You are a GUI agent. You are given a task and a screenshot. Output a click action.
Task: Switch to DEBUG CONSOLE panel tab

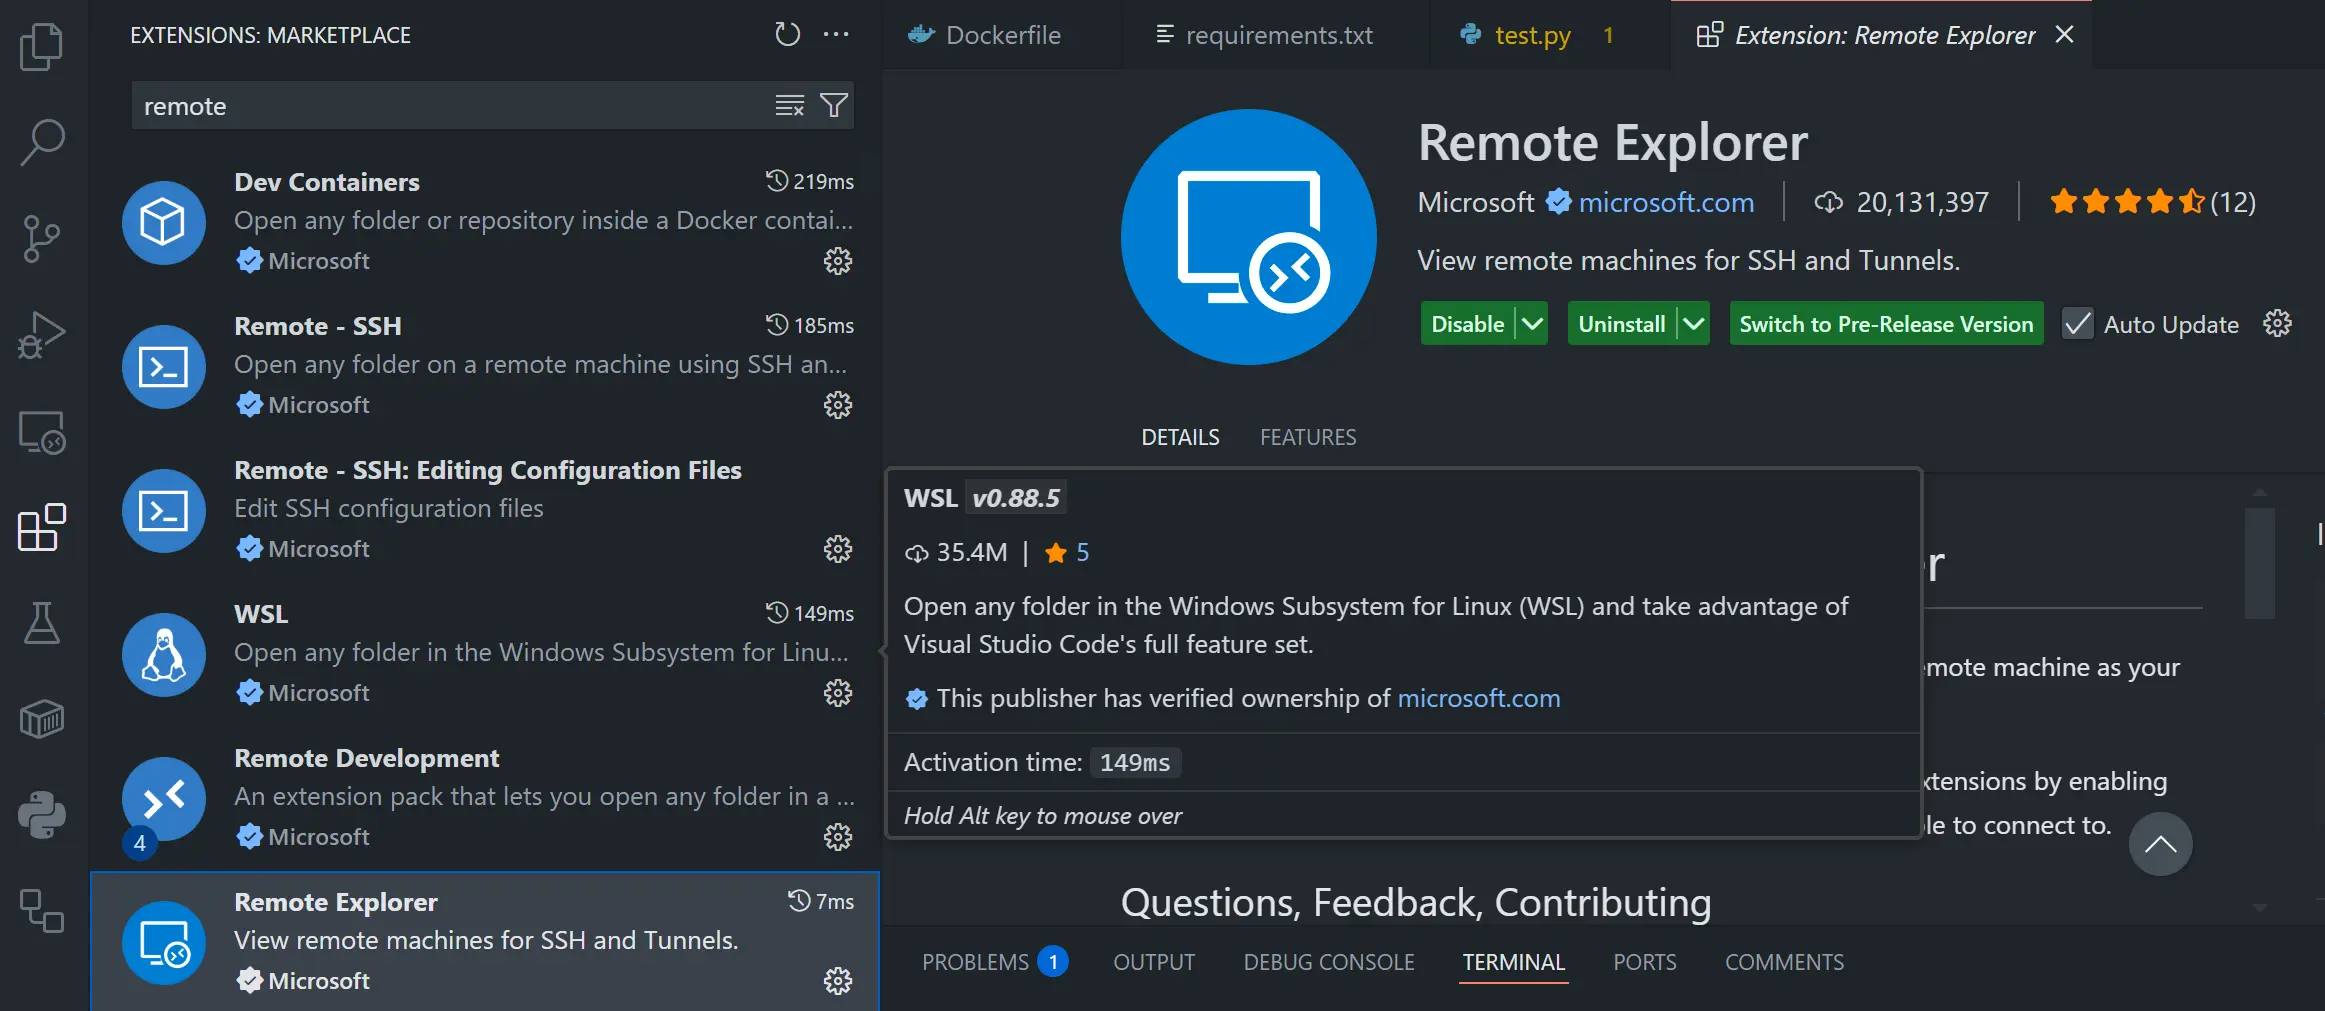[x=1328, y=962]
